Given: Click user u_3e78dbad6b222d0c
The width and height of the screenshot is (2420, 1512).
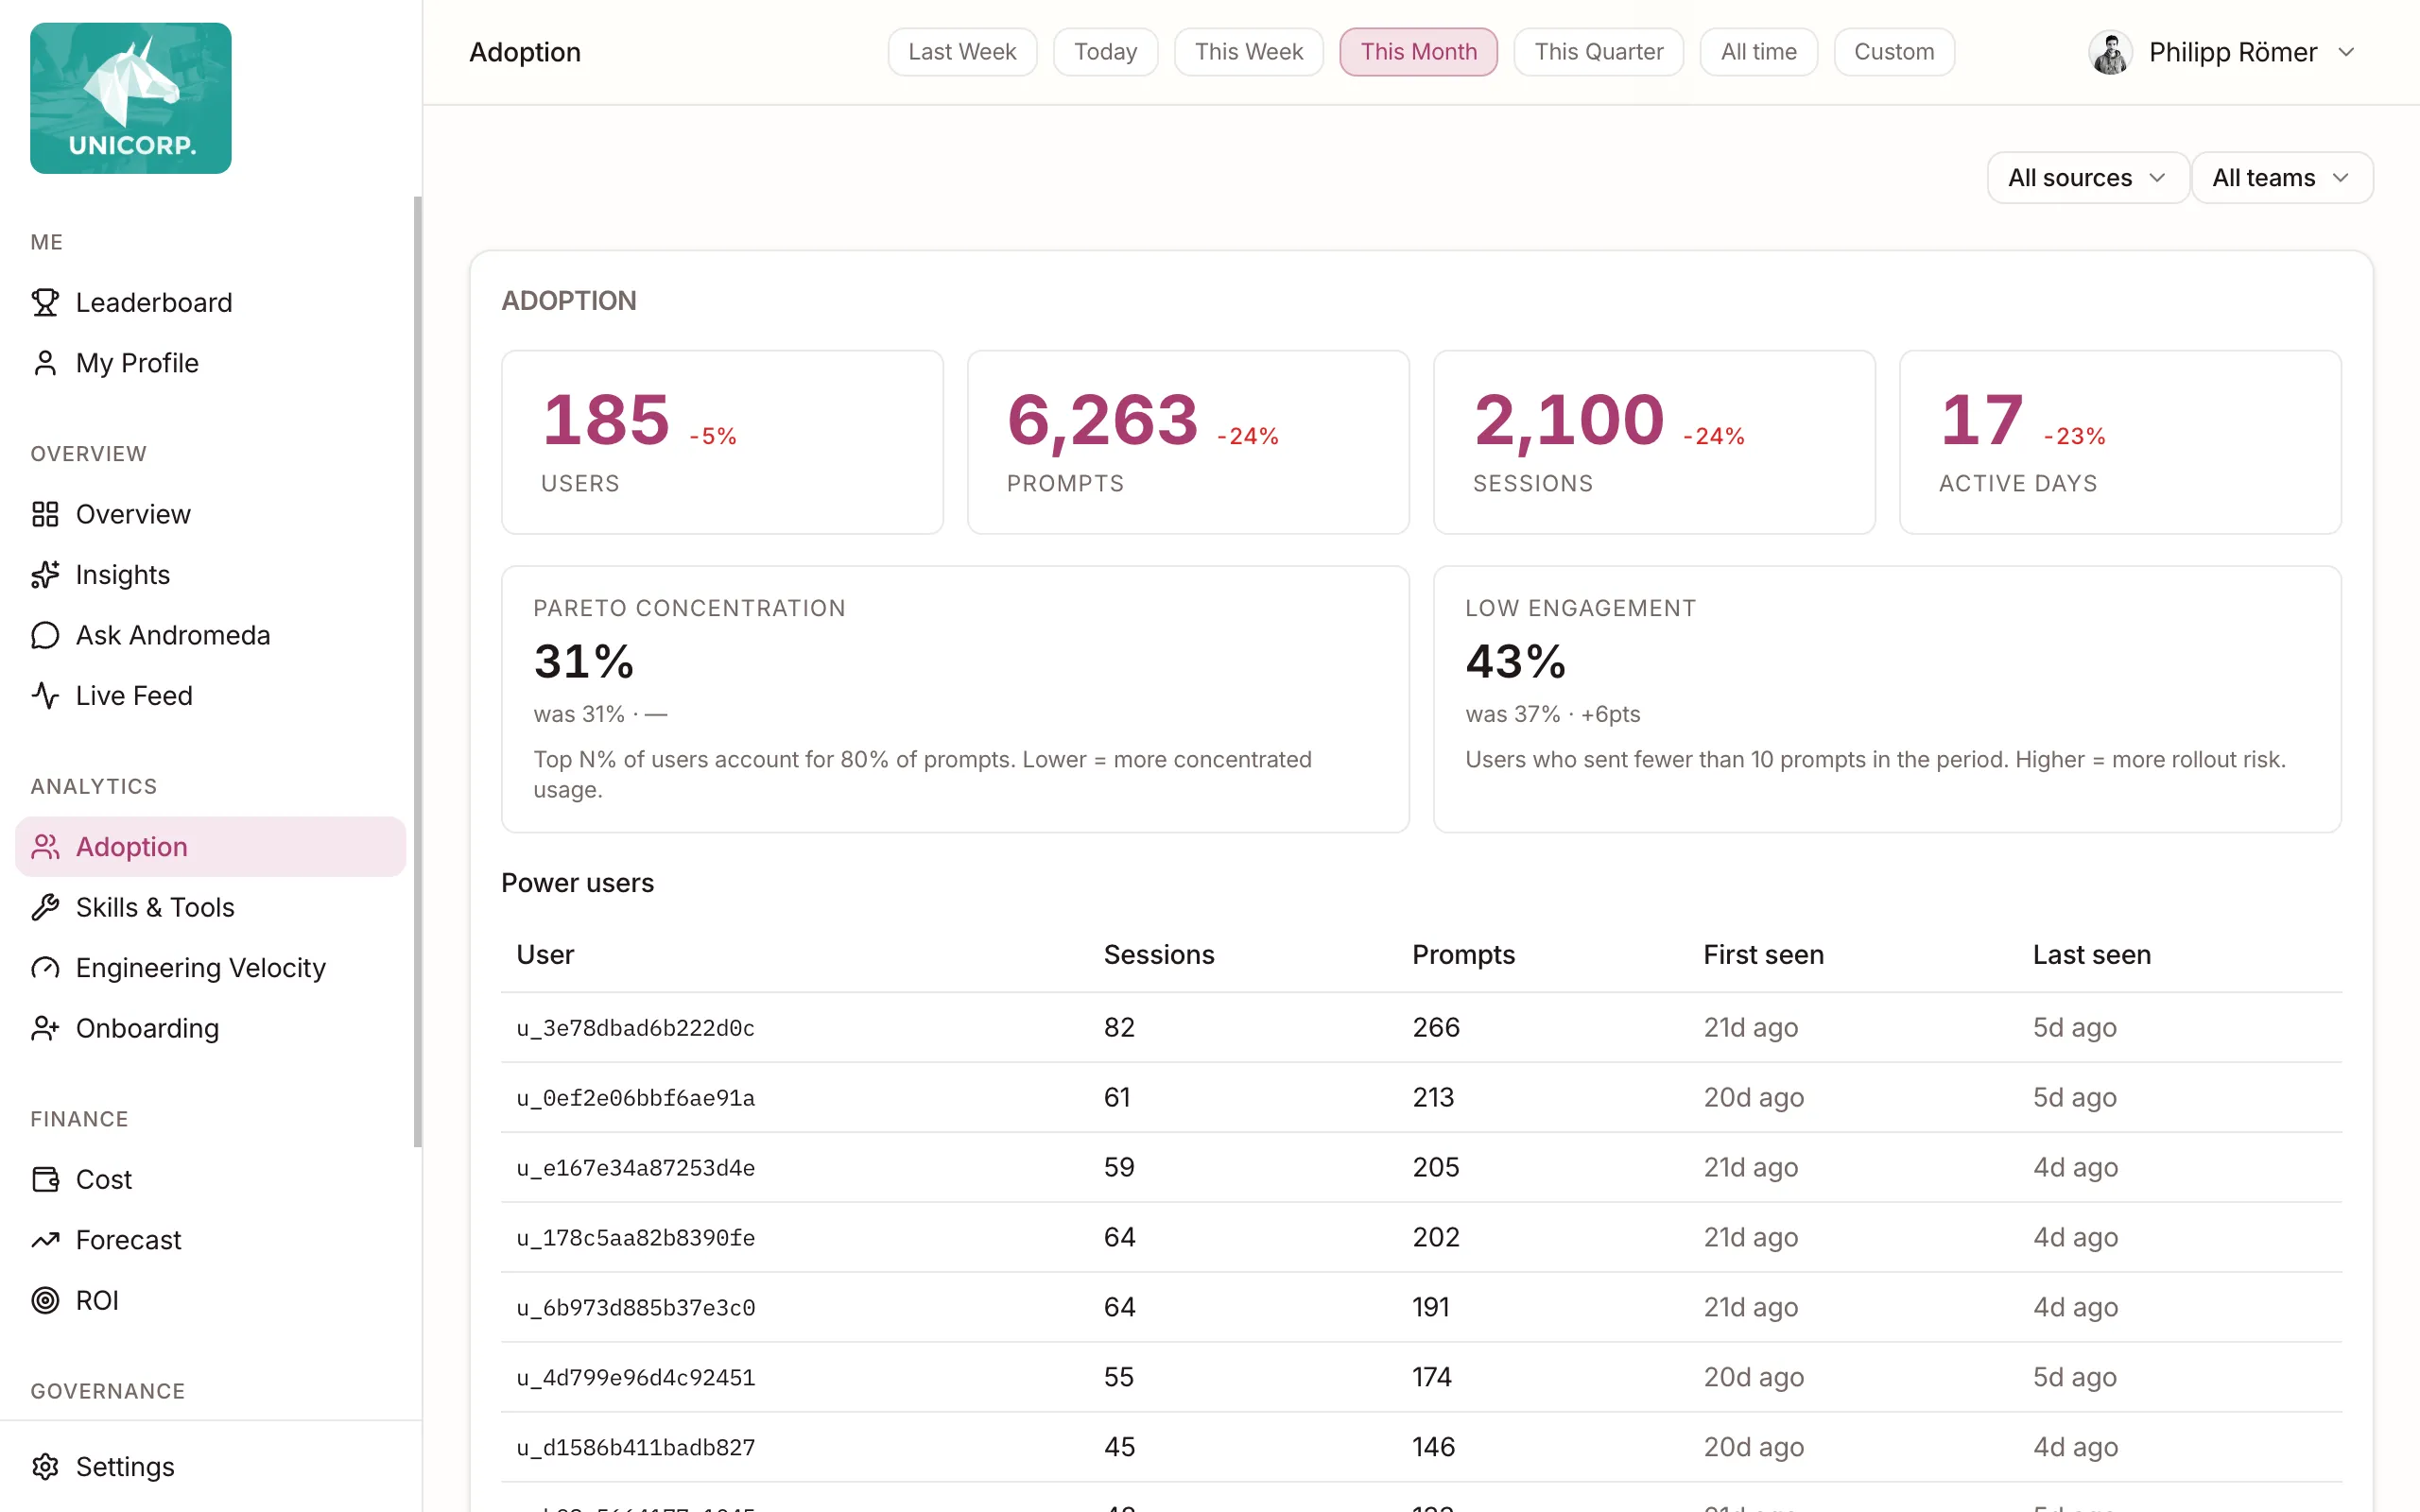Looking at the screenshot, I should pos(635,1028).
